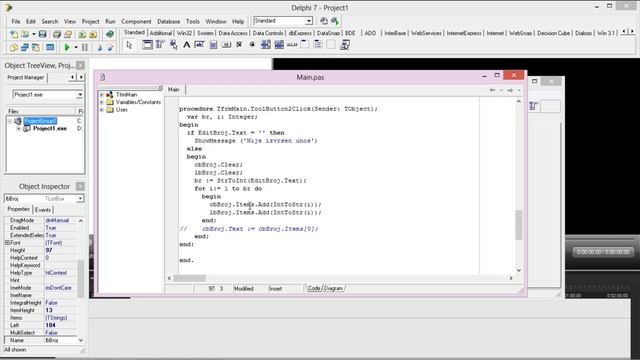This screenshot has width=640, height=360.
Task: Expand the Font property in Object Inspector
Action: (7, 242)
